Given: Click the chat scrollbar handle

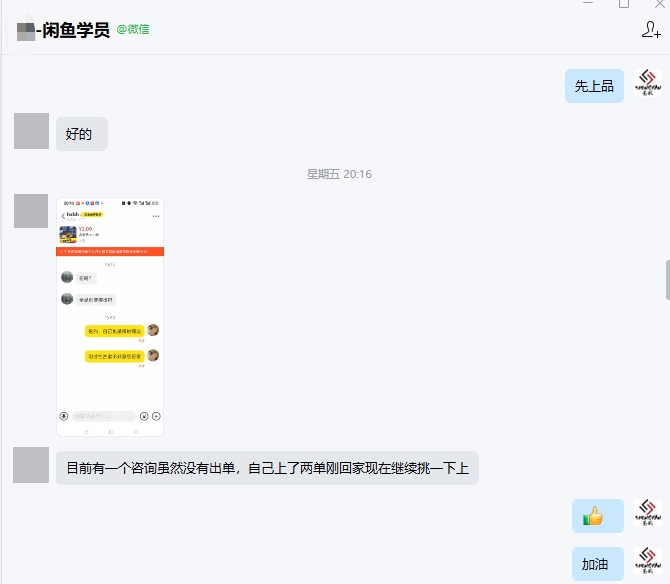Looking at the screenshot, I should (x=667, y=280).
